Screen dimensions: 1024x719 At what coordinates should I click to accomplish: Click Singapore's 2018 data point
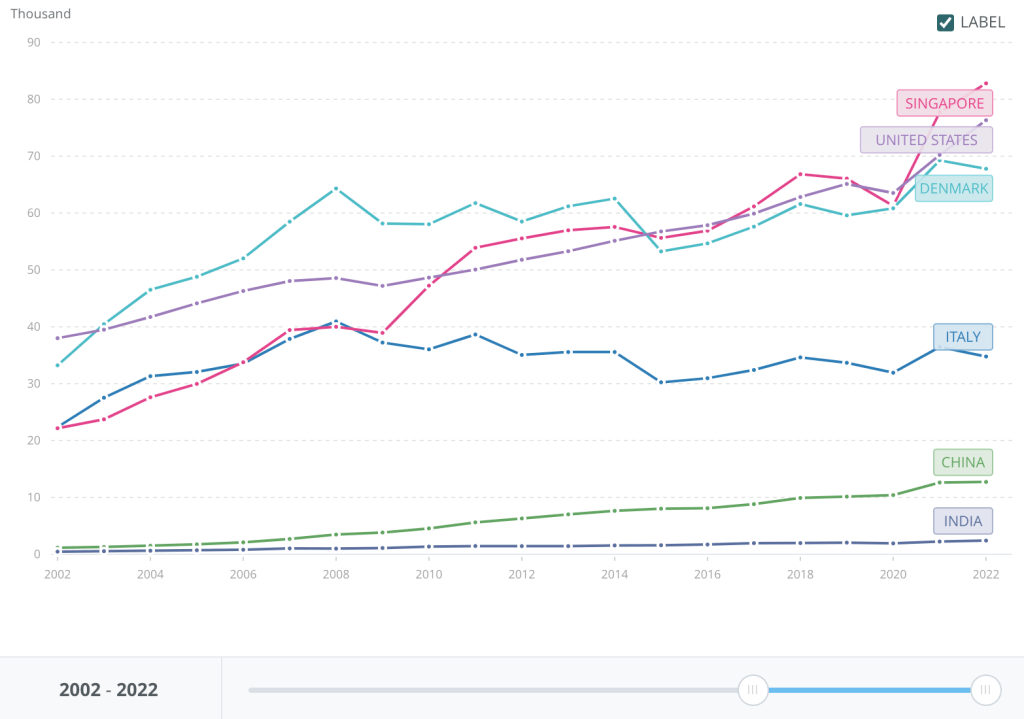point(800,174)
